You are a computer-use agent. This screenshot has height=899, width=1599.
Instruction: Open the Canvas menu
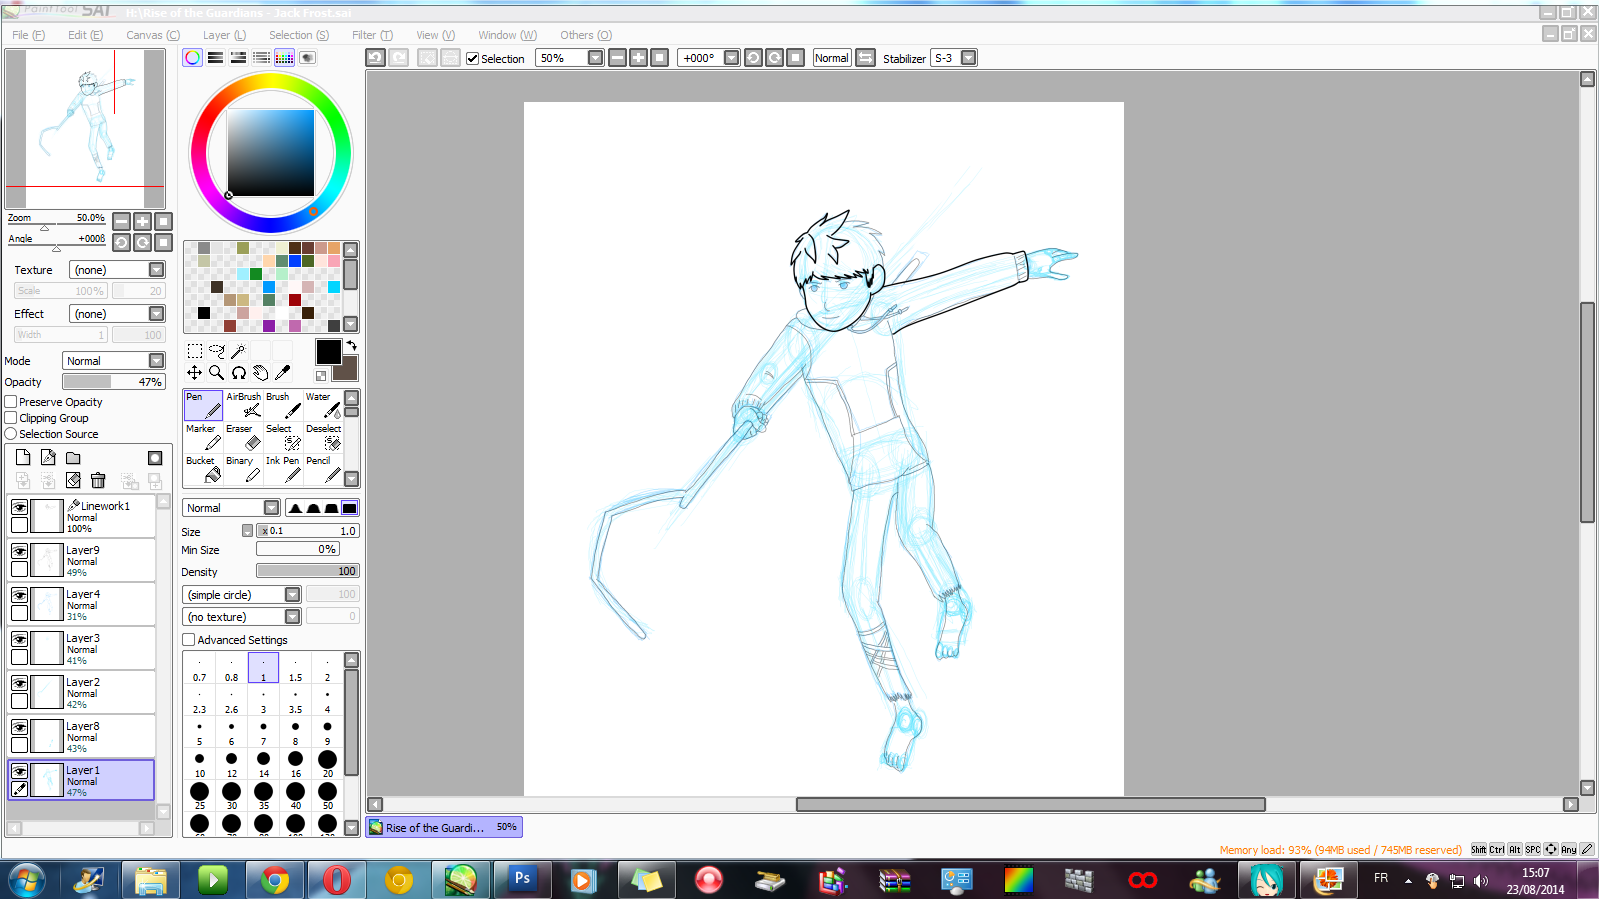pyautogui.click(x=153, y=35)
